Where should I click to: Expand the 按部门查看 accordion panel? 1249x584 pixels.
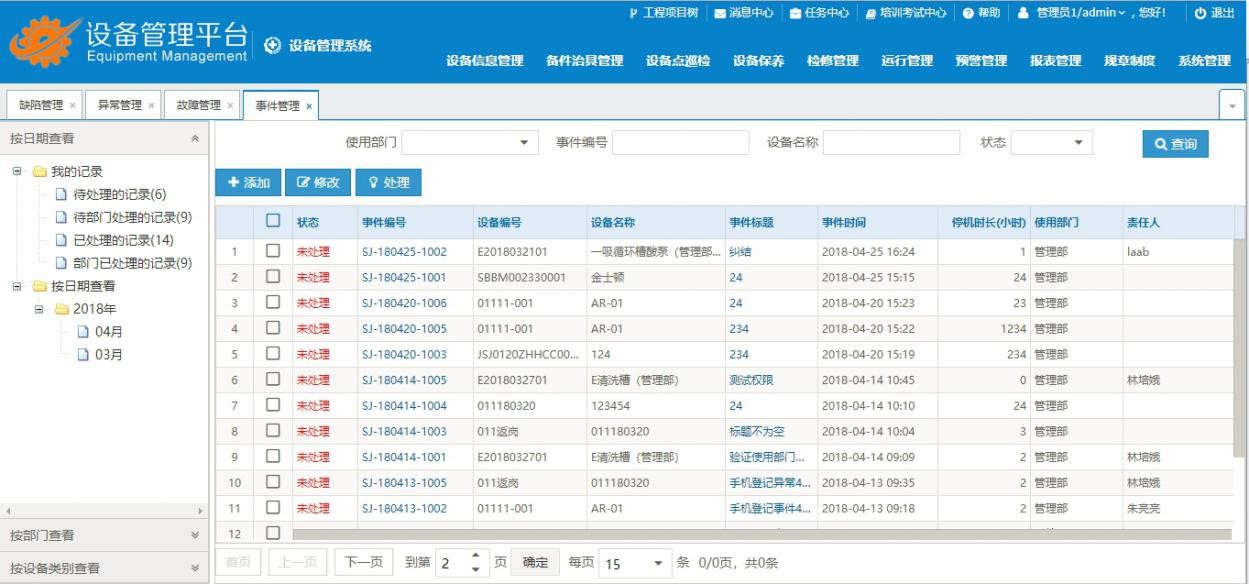pos(104,535)
